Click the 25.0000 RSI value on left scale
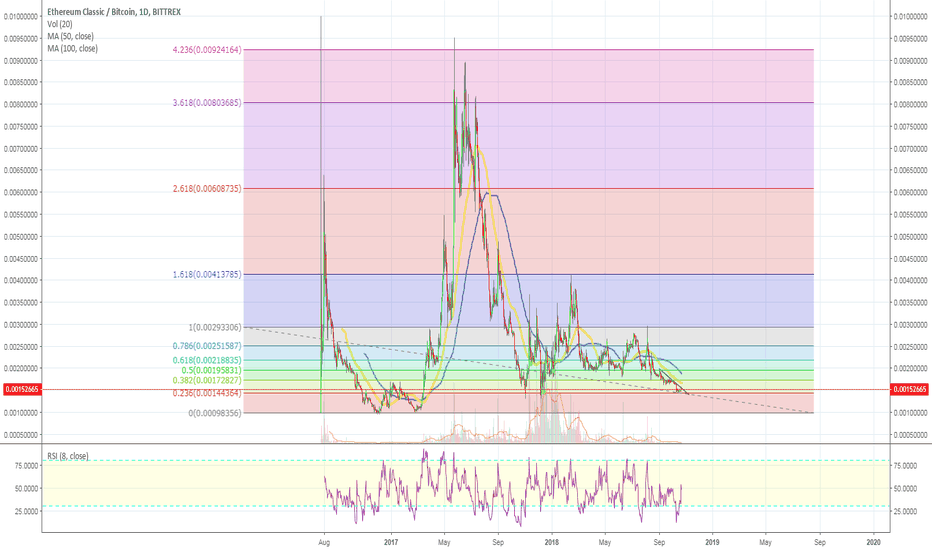 [26, 511]
